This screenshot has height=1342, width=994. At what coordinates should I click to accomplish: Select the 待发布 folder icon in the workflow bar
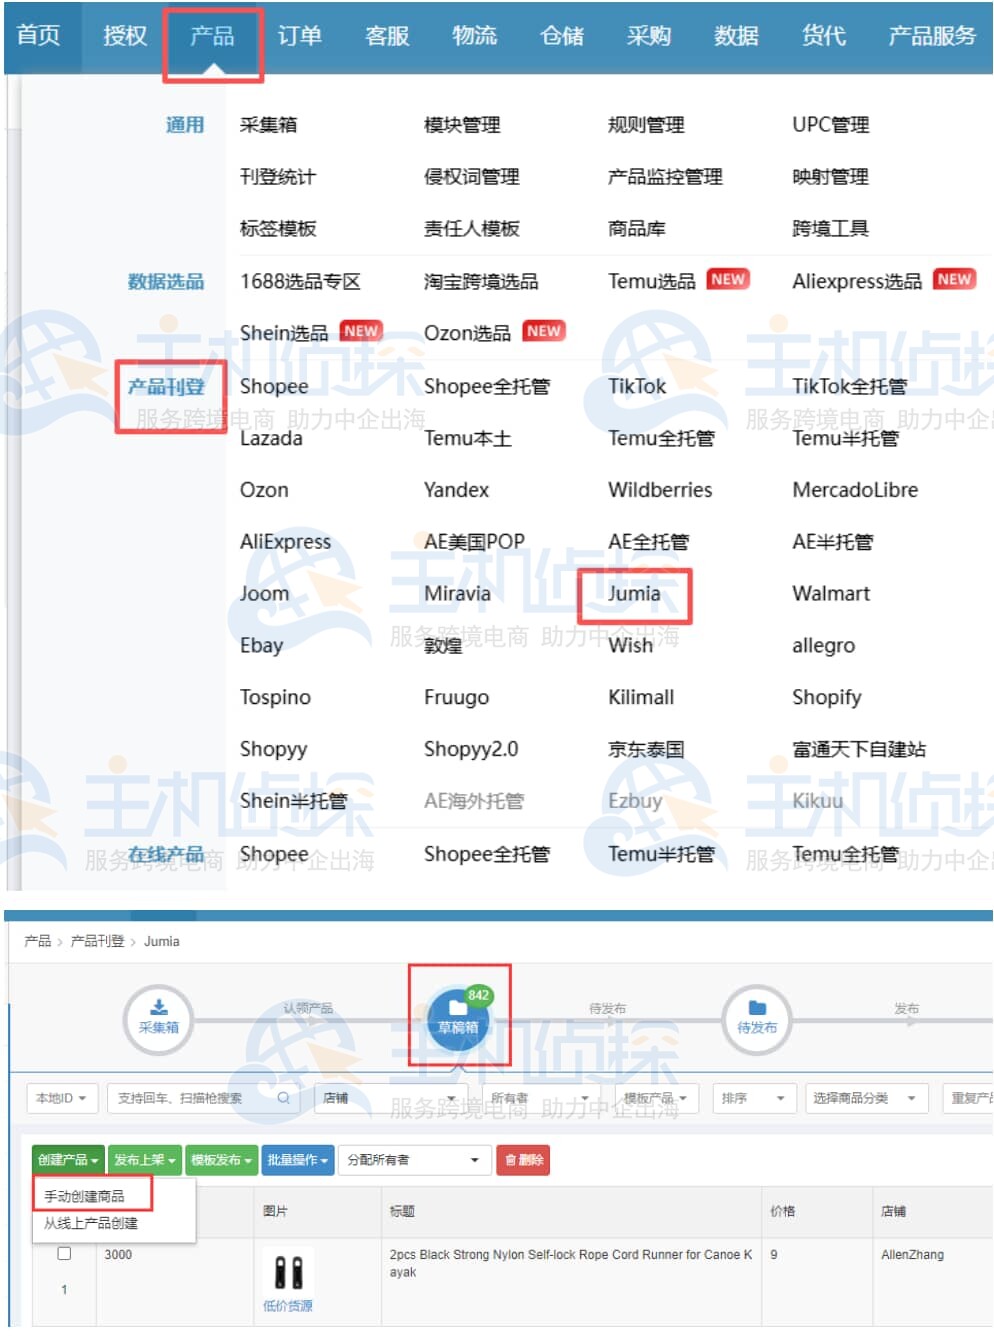pyautogui.click(x=757, y=1010)
